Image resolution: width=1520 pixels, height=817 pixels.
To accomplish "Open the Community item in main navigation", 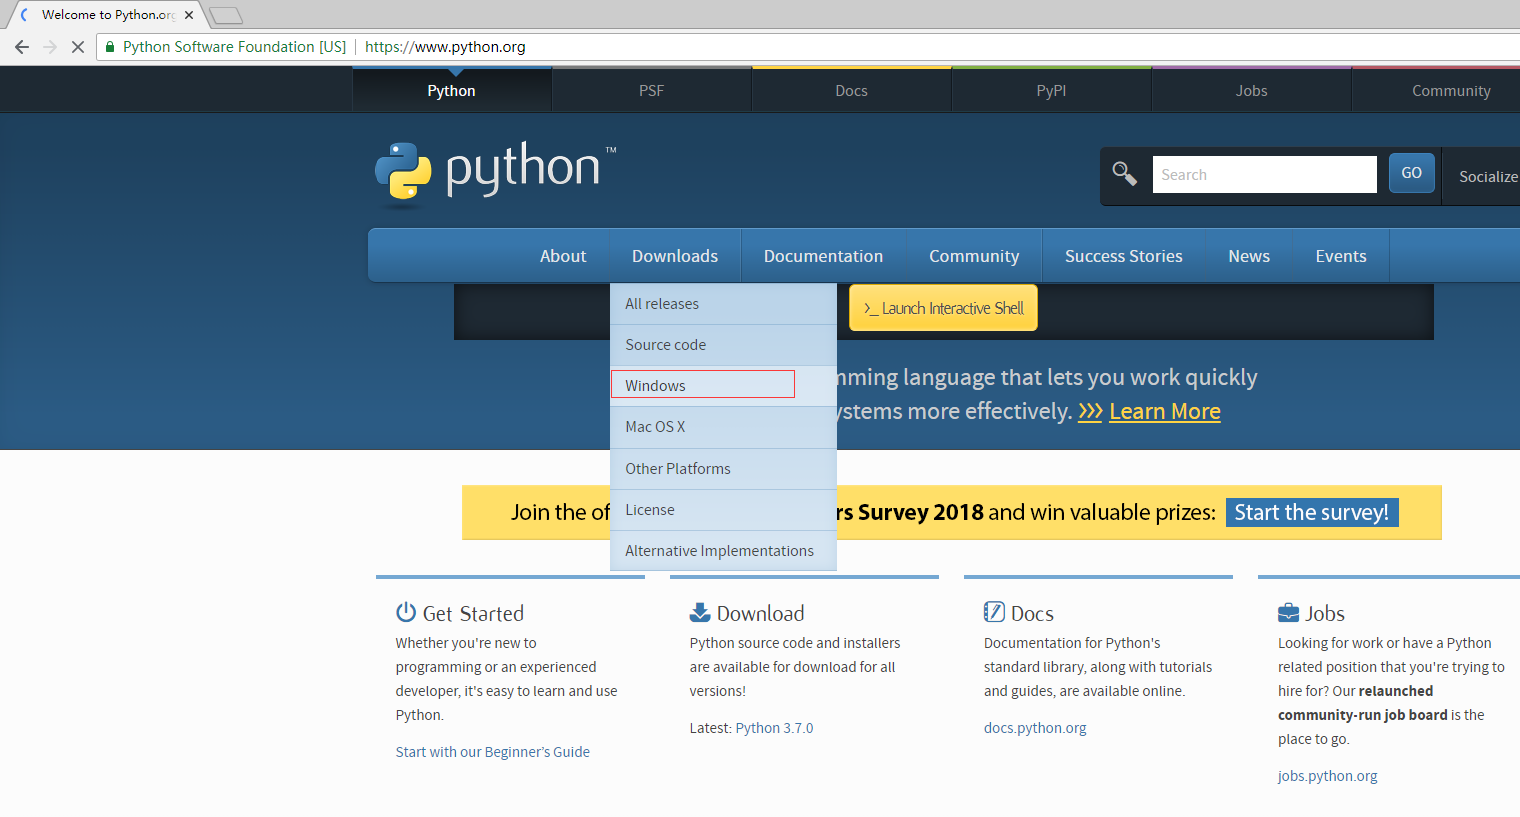I will pos(974,256).
